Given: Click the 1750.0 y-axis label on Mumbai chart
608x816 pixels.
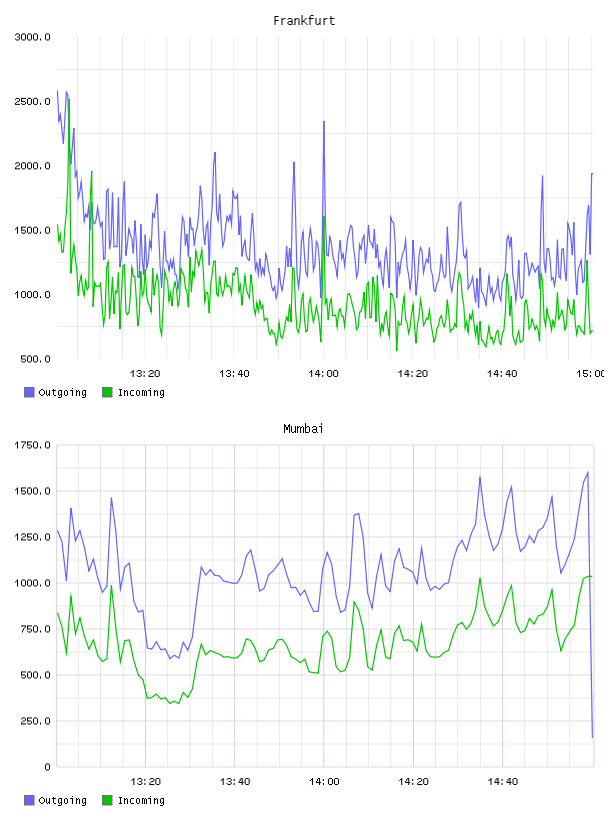Looking at the screenshot, I should tap(32, 445).
